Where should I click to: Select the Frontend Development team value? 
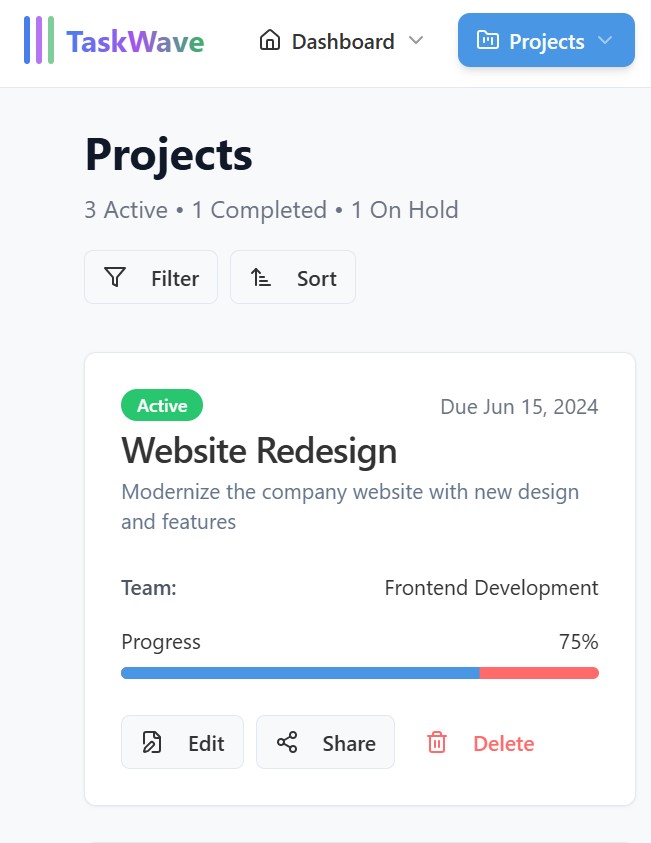point(491,588)
